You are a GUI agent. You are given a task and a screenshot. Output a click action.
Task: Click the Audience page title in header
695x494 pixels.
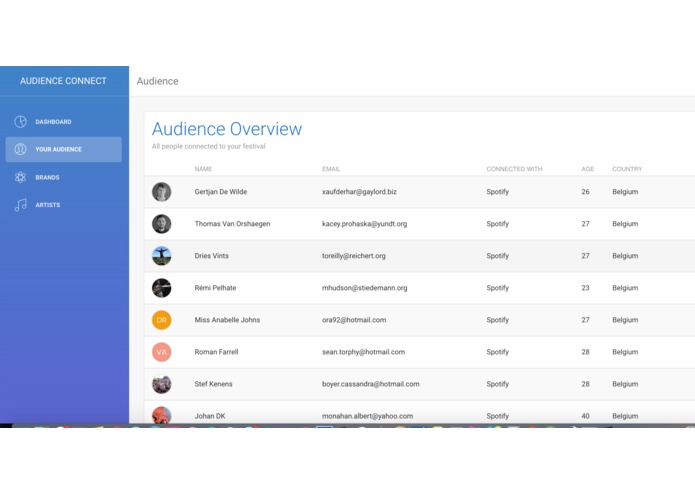point(157,81)
